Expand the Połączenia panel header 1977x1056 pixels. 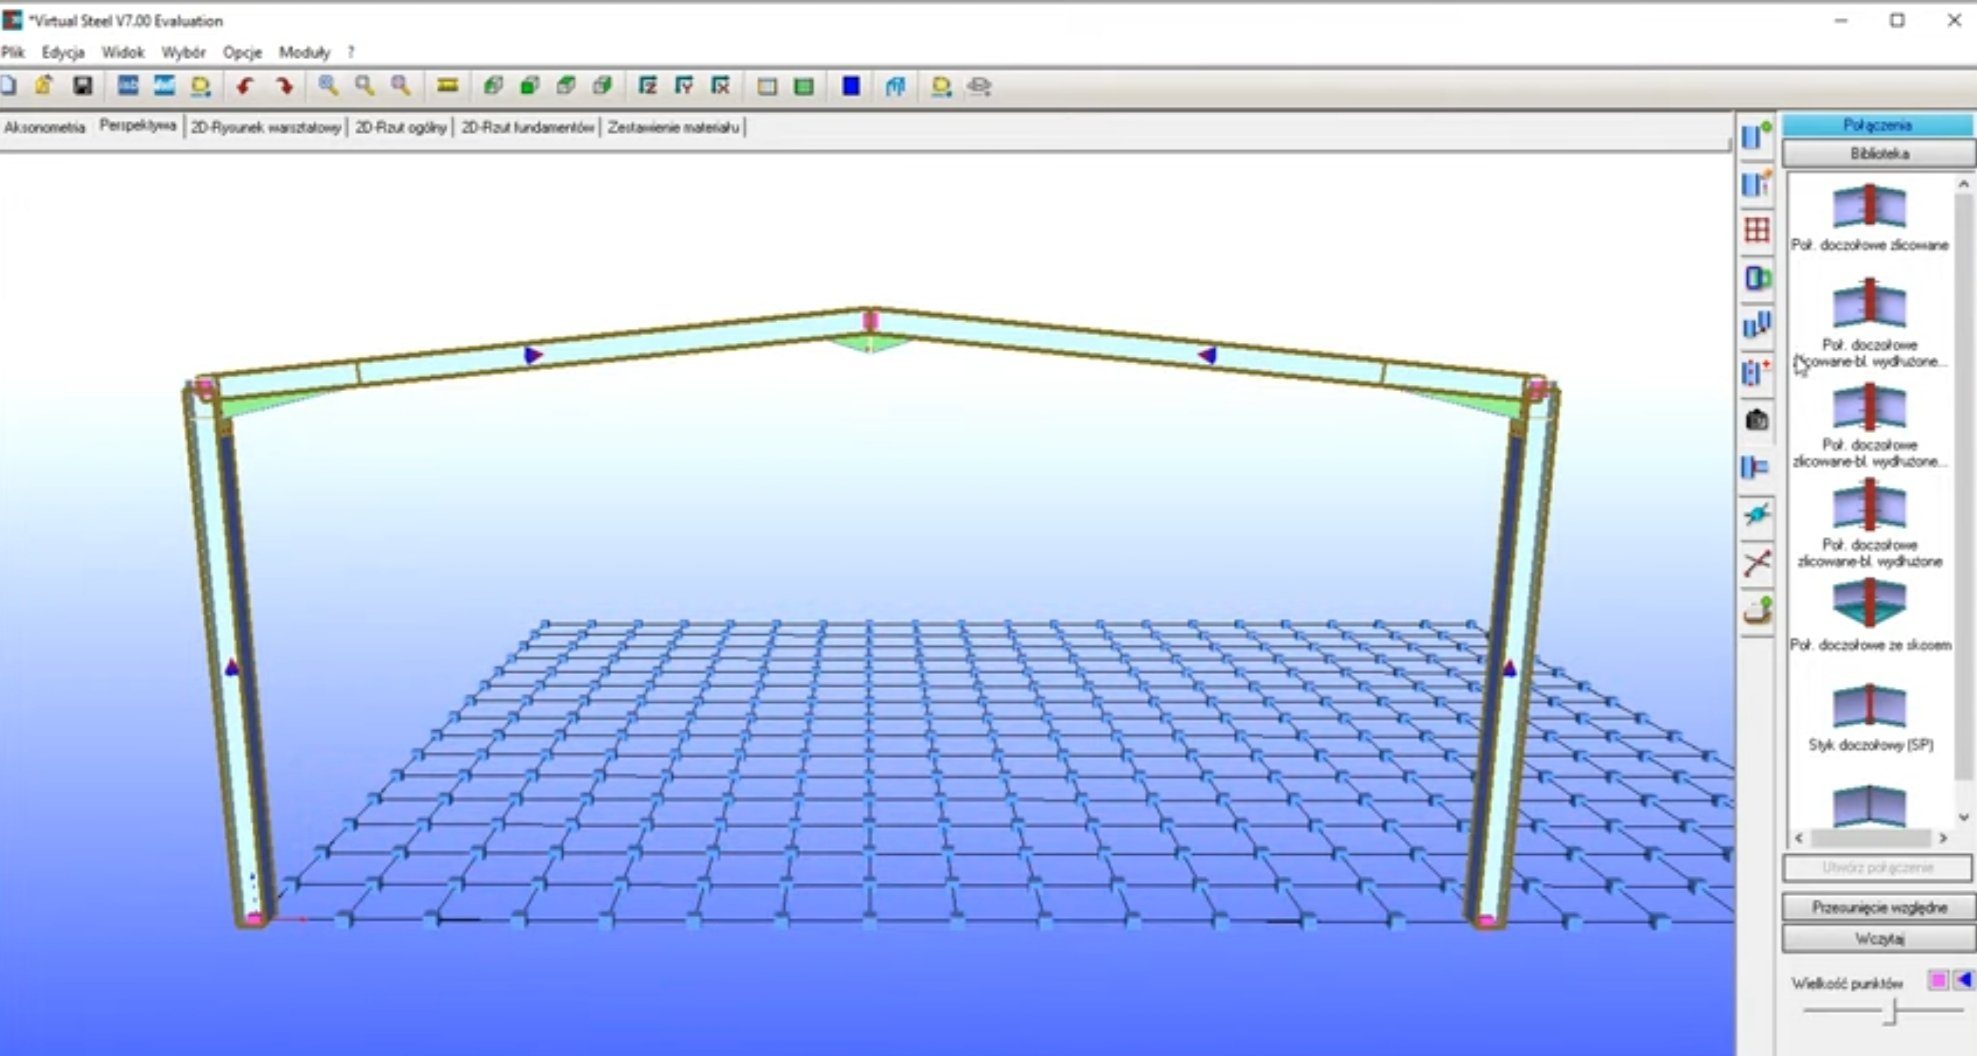(1877, 125)
